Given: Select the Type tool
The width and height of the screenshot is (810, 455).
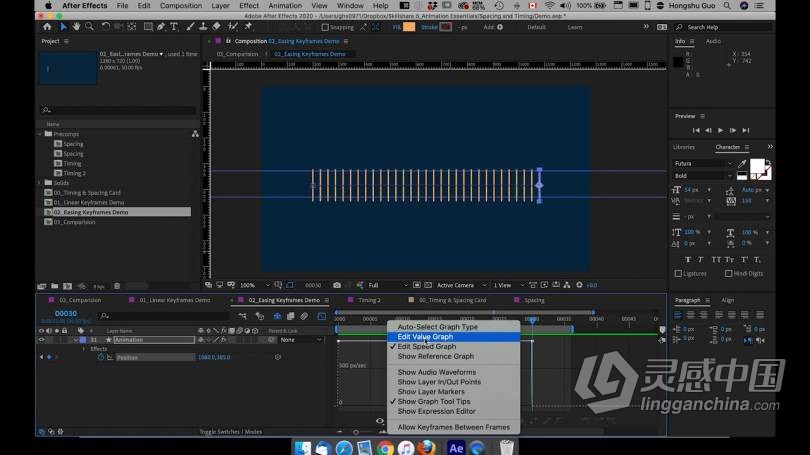Looking at the screenshot, I should (174, 26).
